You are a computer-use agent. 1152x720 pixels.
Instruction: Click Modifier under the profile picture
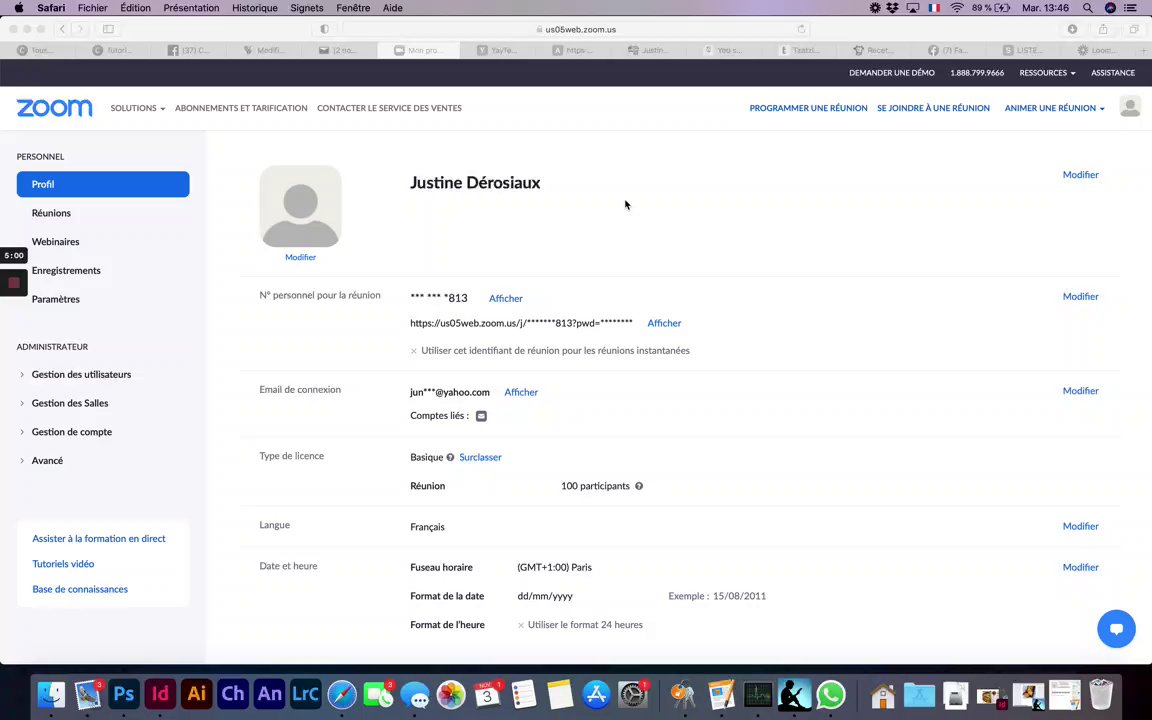tap(300, 257)
